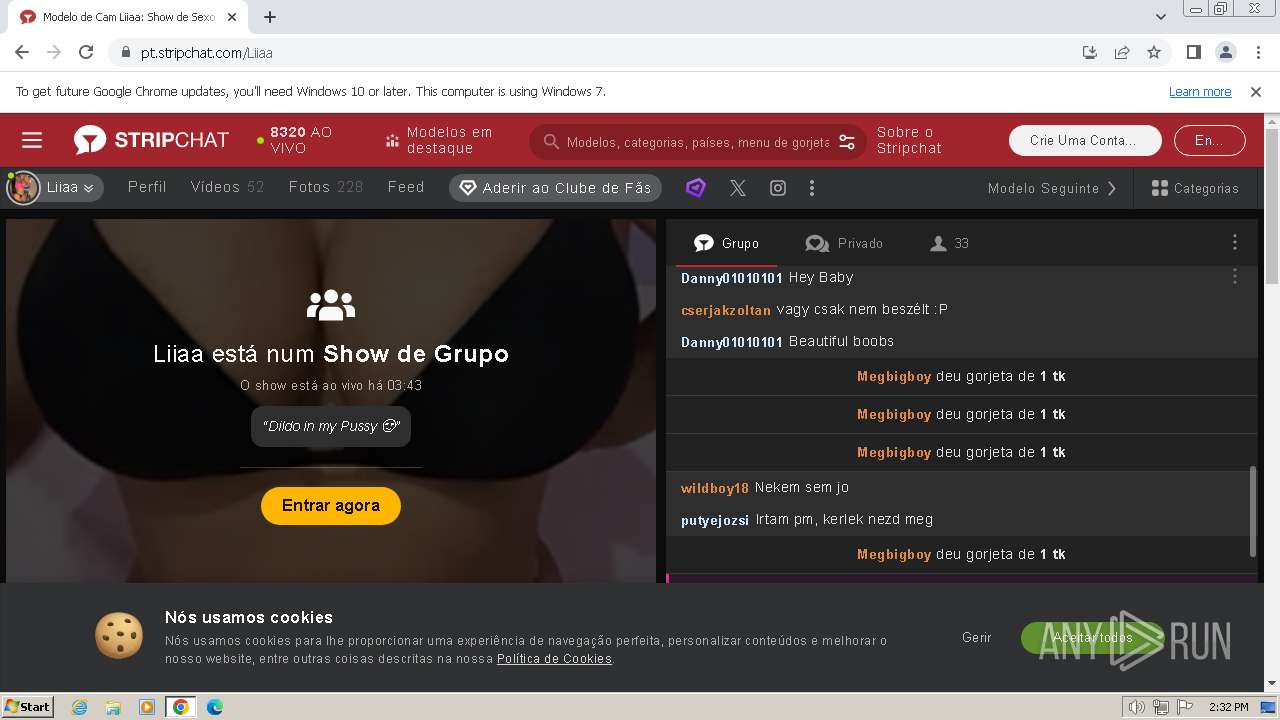The height and width of the screenshot is (720, 1280).
Task: Bookmark this page with star icon
Action: pos(1154,53)
